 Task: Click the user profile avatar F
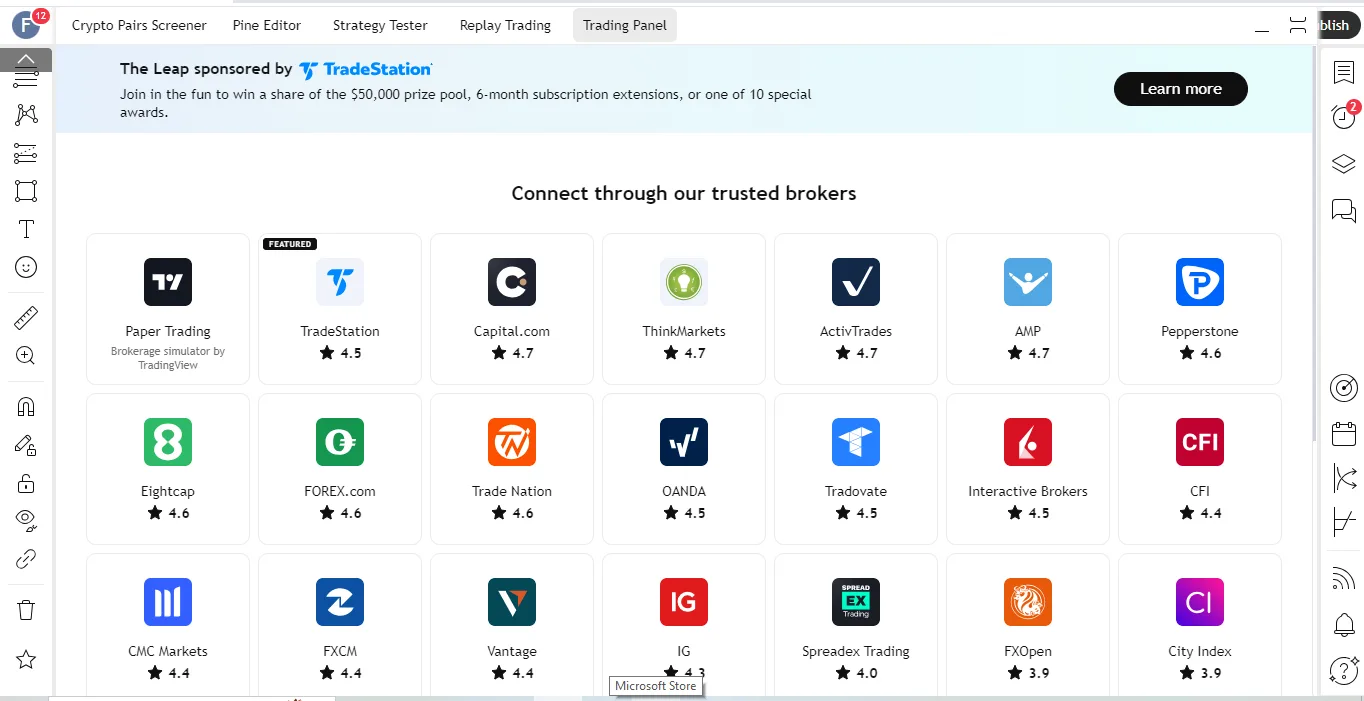point(25,25)
